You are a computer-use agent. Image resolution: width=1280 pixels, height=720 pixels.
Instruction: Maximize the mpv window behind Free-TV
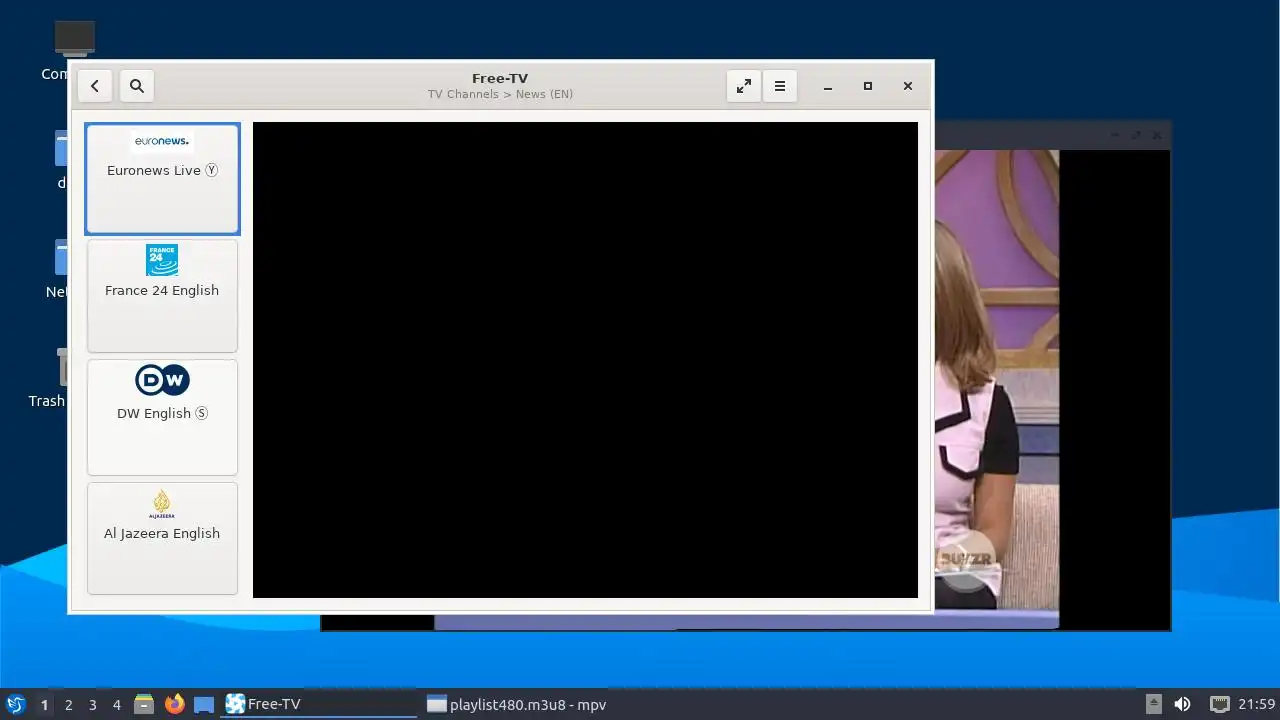pyautogui.click(x=1136, y=135)
